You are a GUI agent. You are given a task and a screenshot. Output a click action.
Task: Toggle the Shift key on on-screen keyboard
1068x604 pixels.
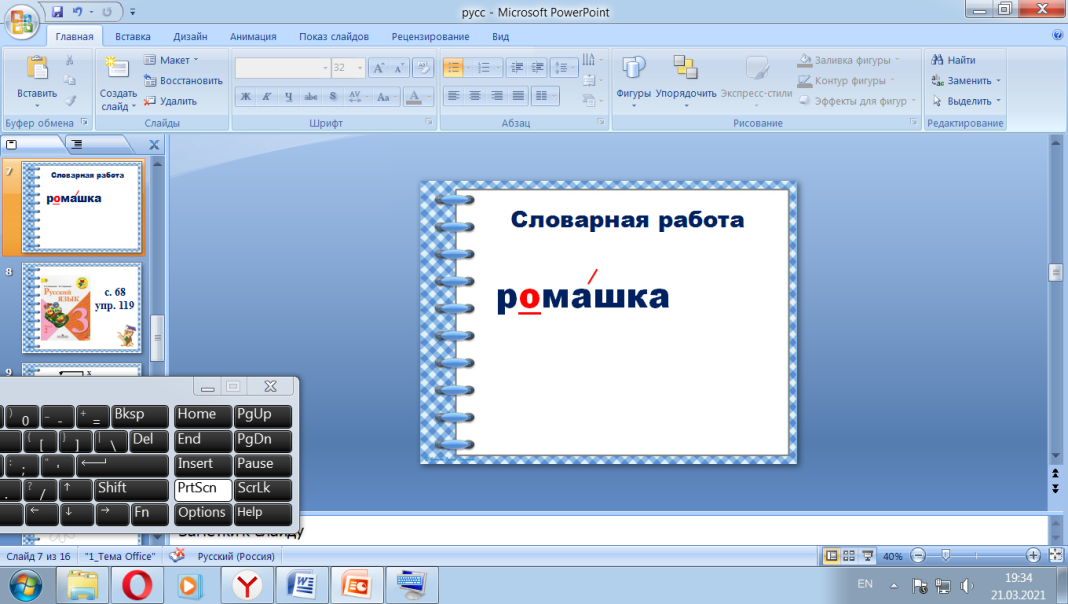point(131,489)
